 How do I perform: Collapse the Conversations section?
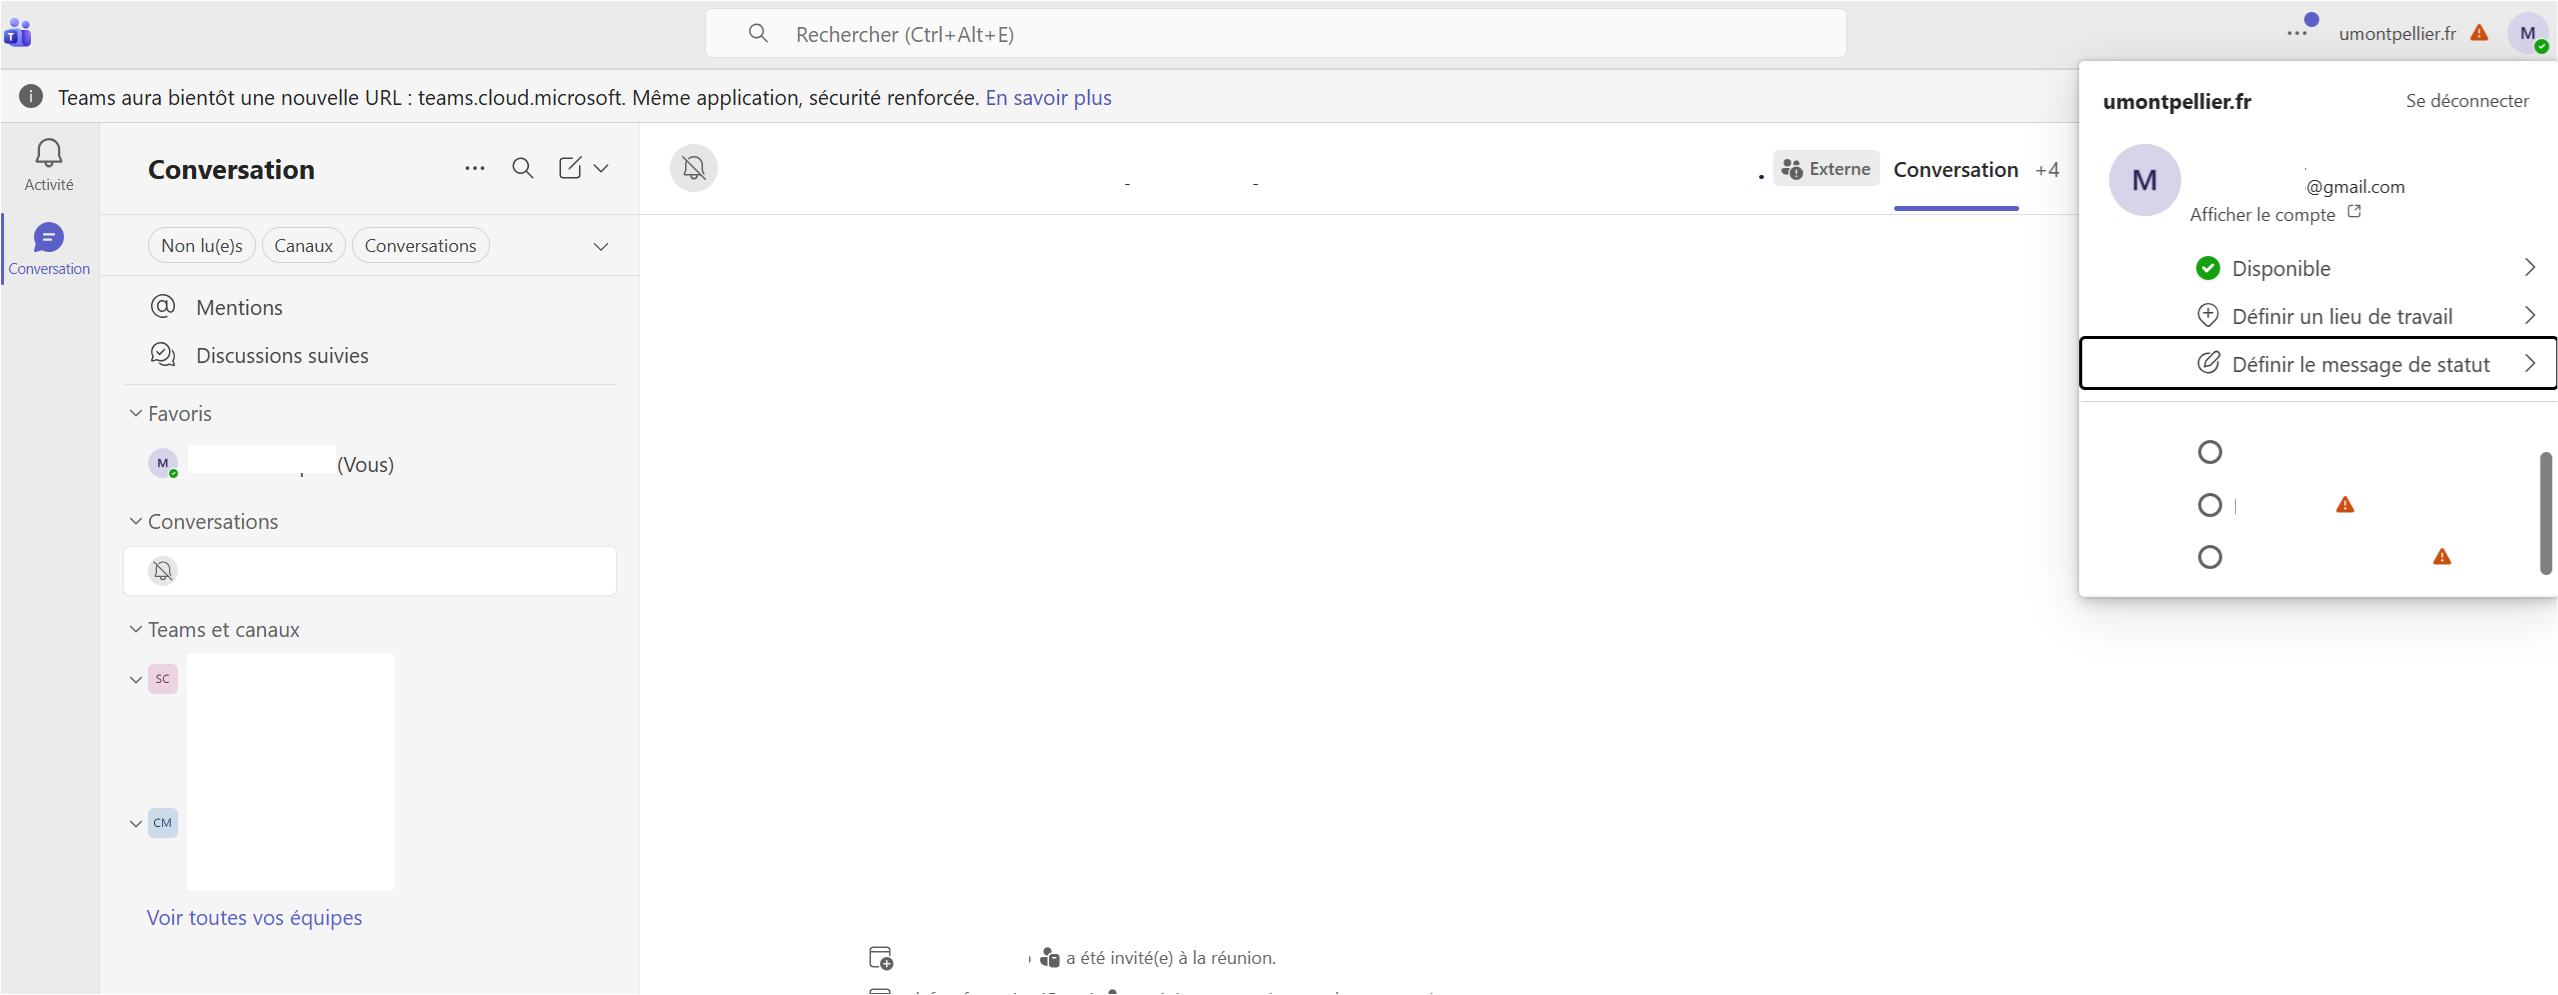136,521
